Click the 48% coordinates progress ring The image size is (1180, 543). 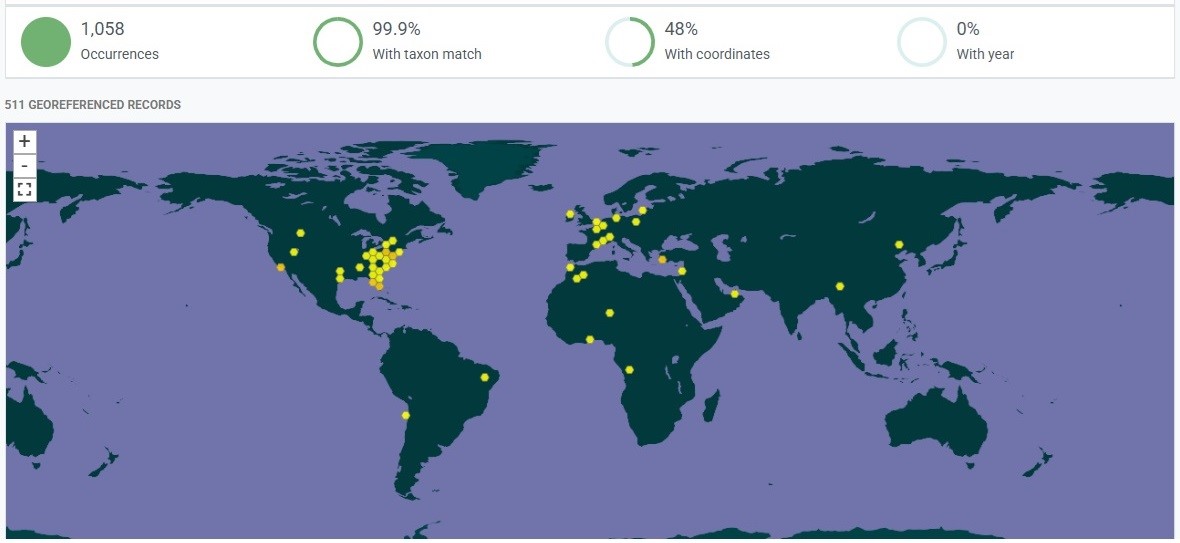(629, 43)
